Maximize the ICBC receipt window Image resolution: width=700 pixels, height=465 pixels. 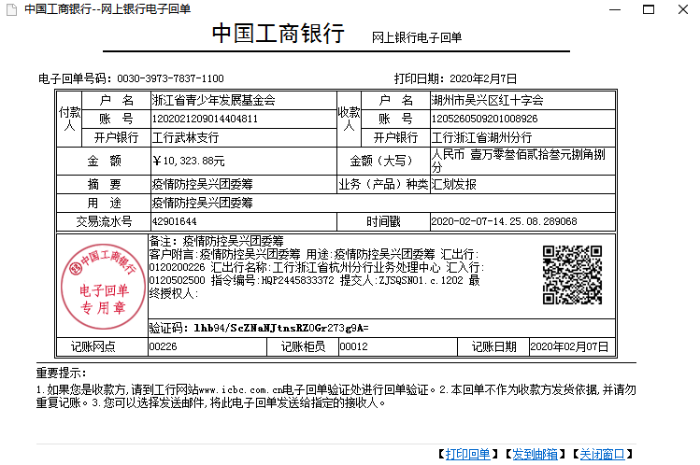click(x=649, y=9)
